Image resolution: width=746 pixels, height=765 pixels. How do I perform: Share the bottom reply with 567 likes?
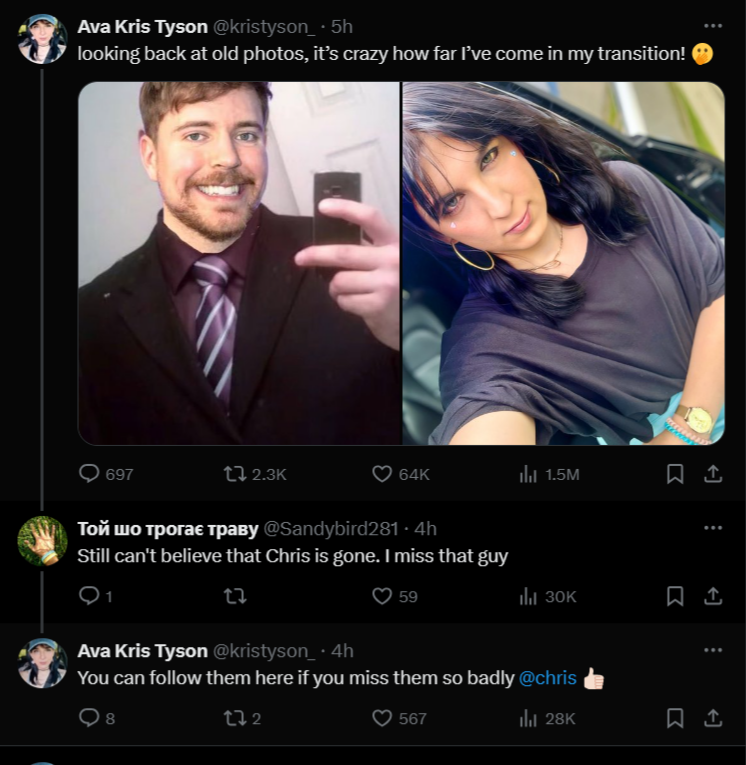click(713, 718)
